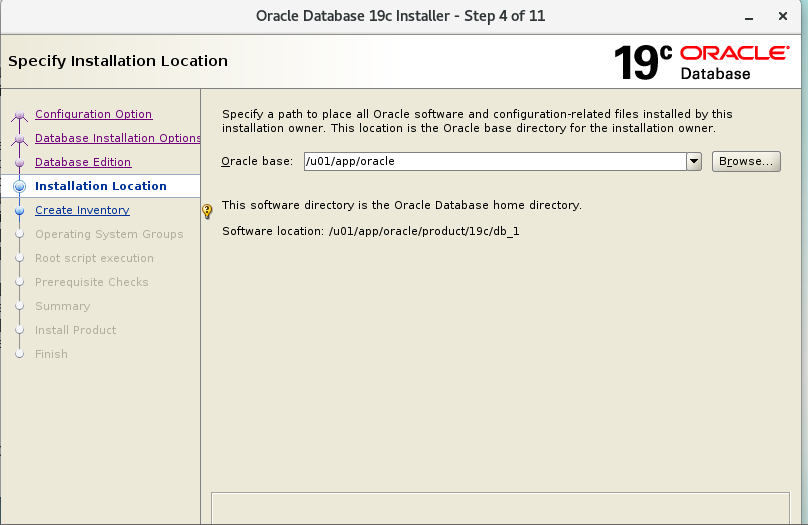Image resolution: width=808 pixels, height=525 pixels.
Task: Click the message pane at the bottom
Action: tap(500, 509)
